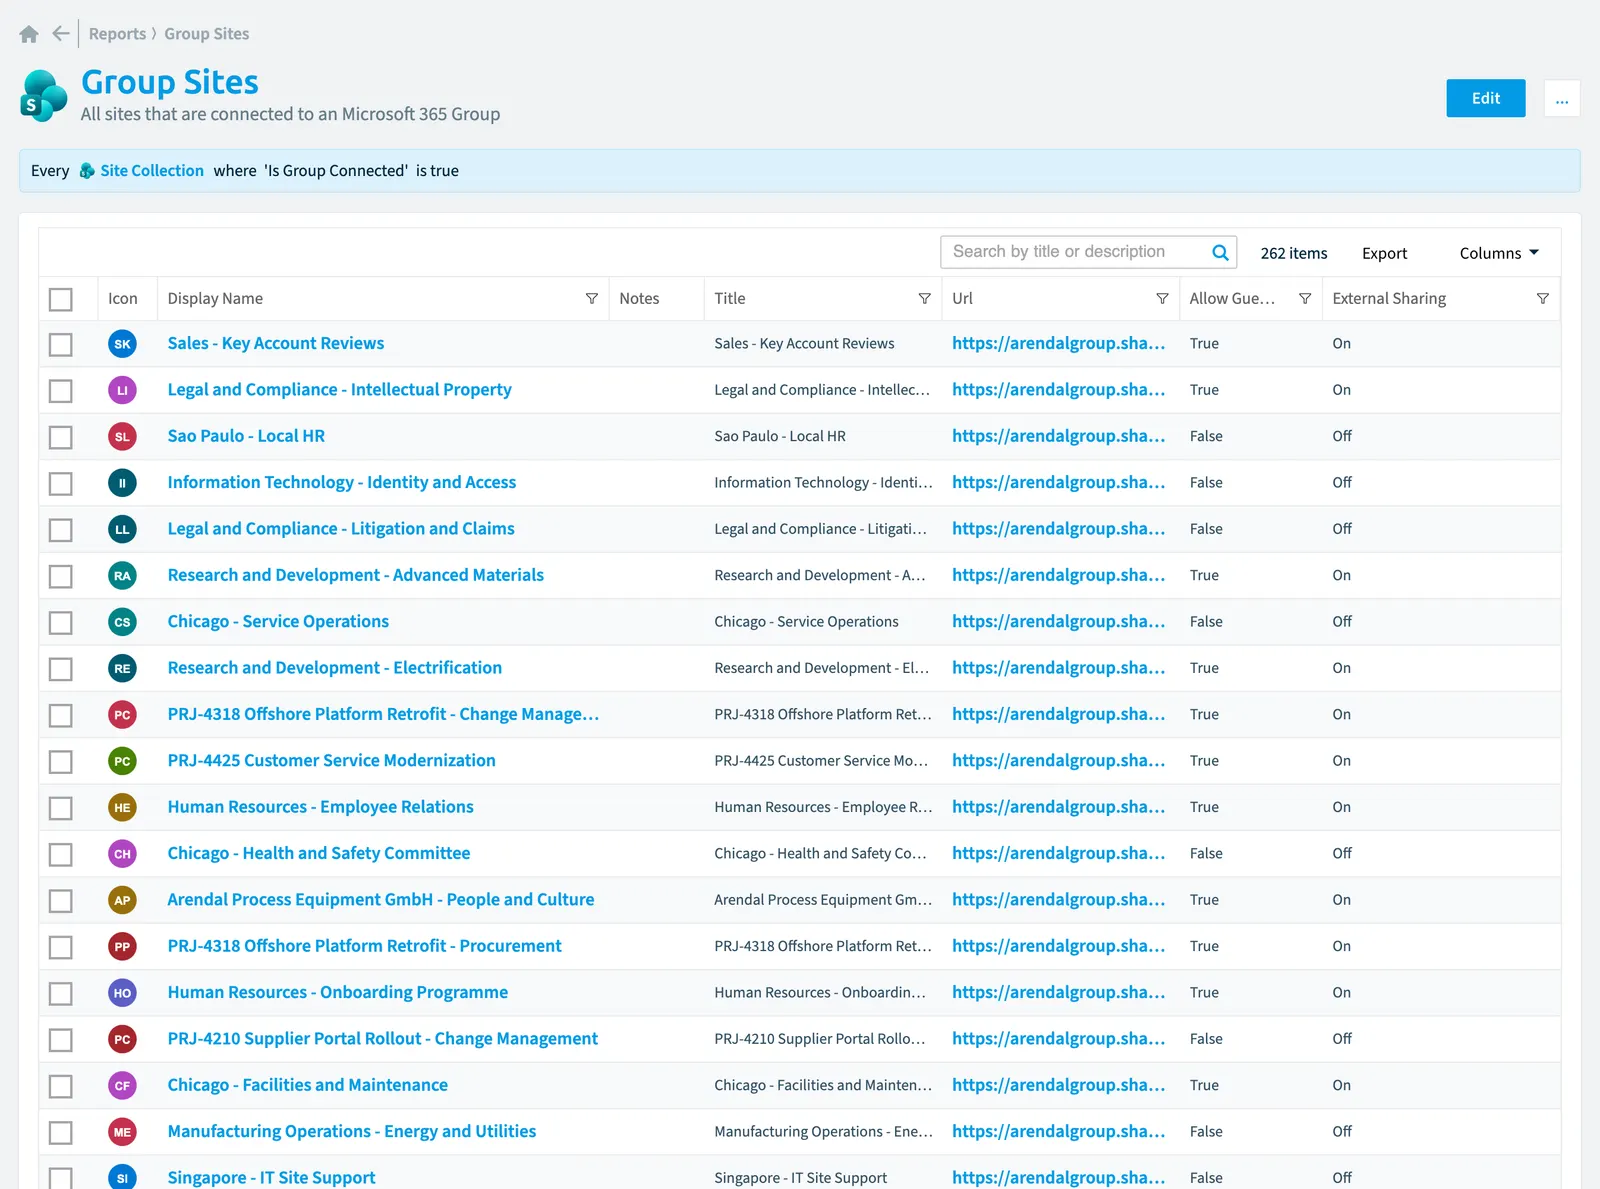Check the Chicago - Service Operations row

point(61,623)
